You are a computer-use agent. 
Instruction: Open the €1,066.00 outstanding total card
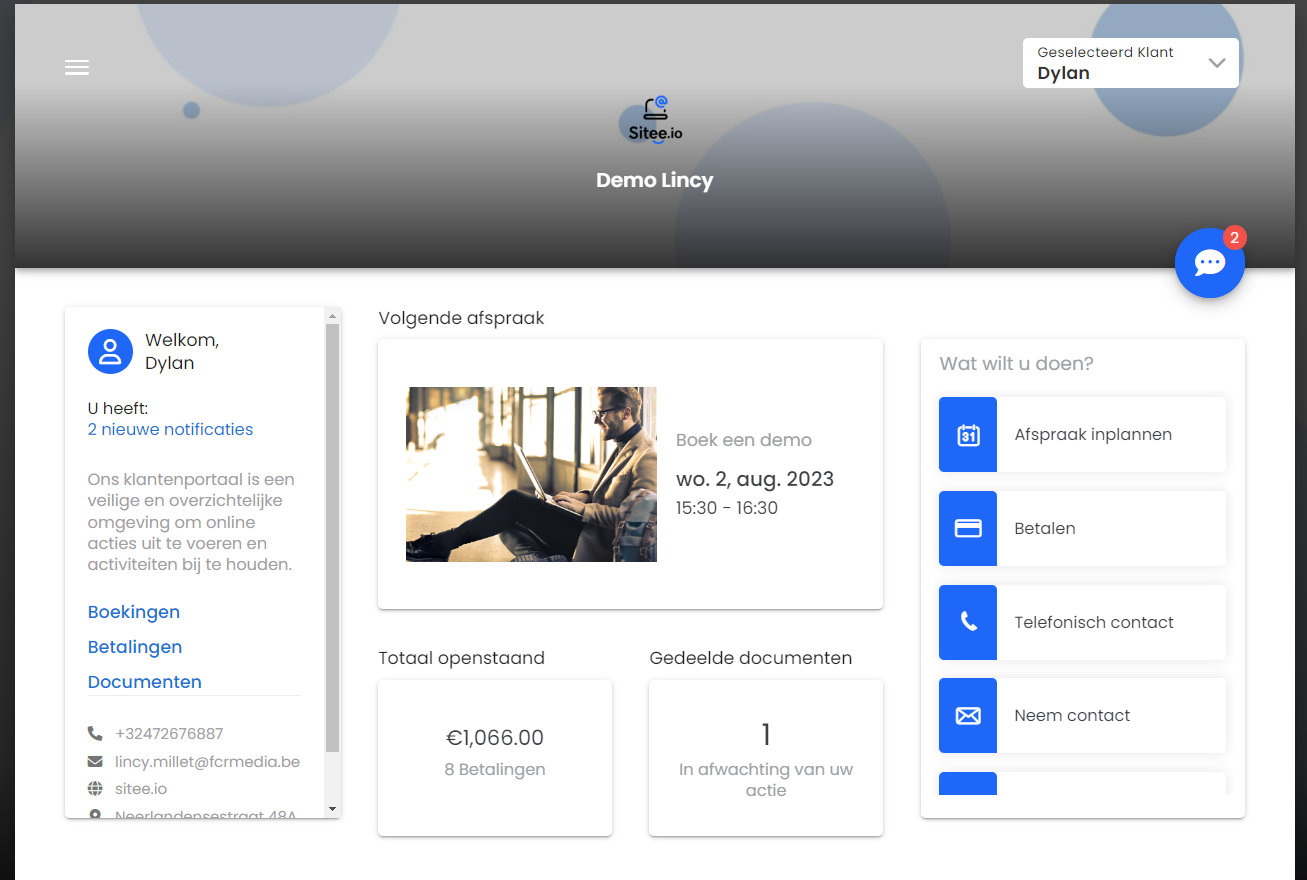click(x=495, y=758)
